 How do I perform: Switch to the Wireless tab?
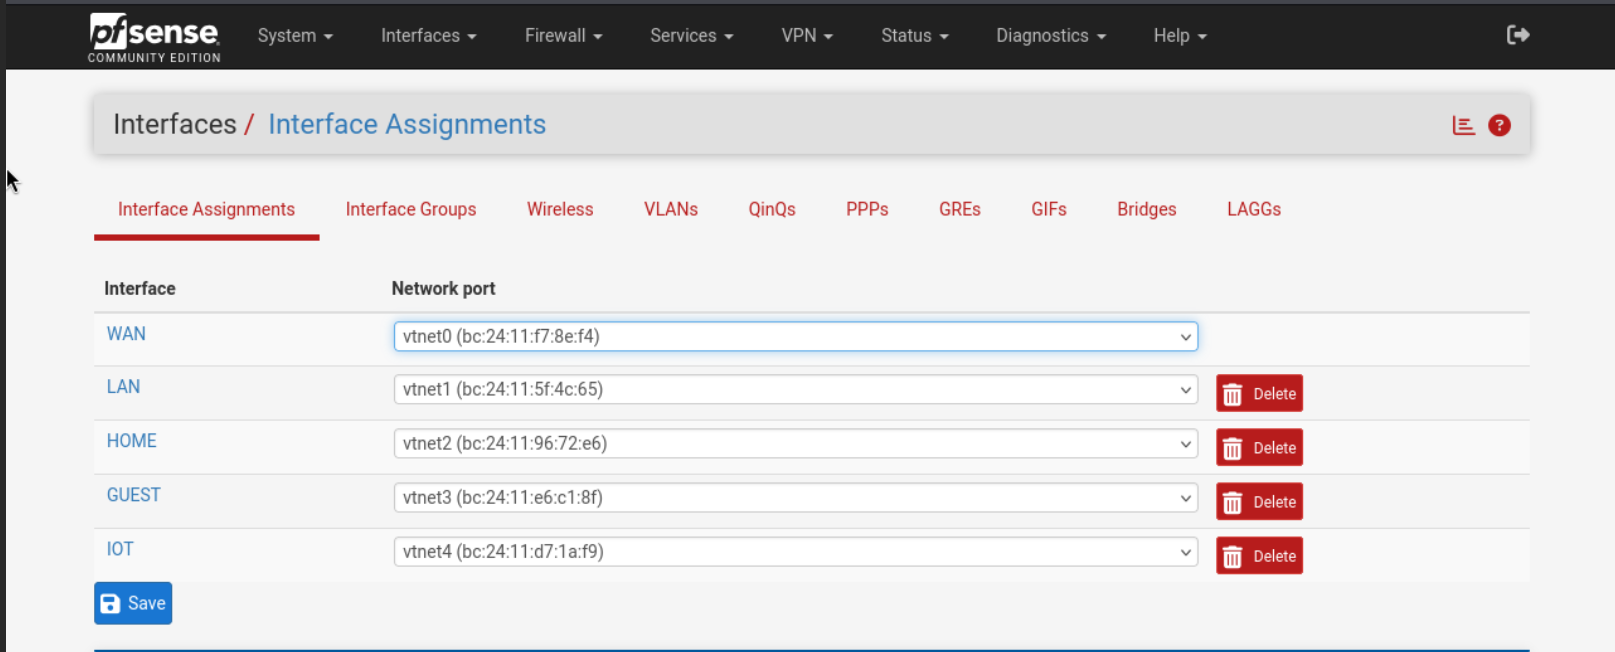[x=560, y=210]
